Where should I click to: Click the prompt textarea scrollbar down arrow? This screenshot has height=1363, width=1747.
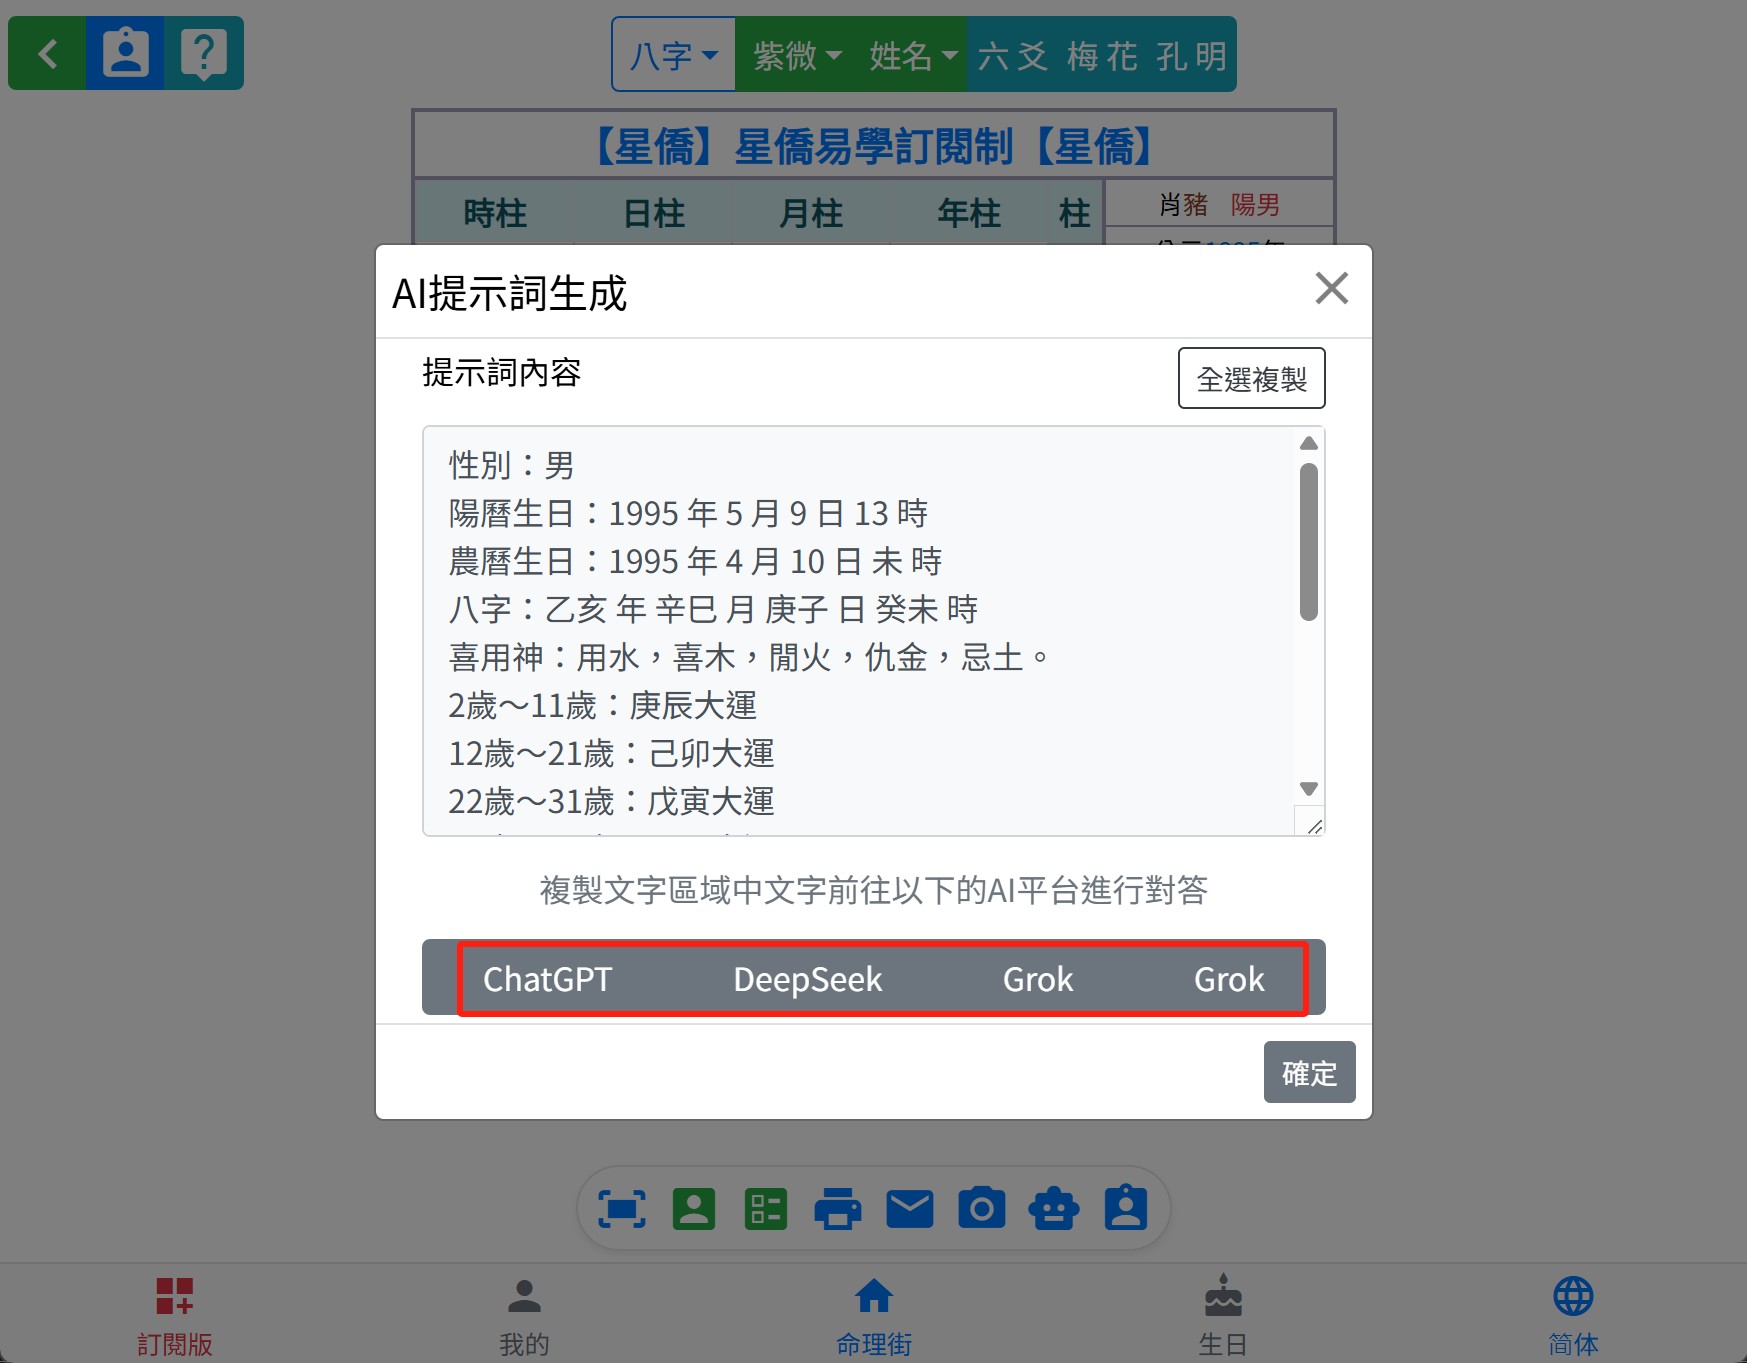tap(1308, 788)
